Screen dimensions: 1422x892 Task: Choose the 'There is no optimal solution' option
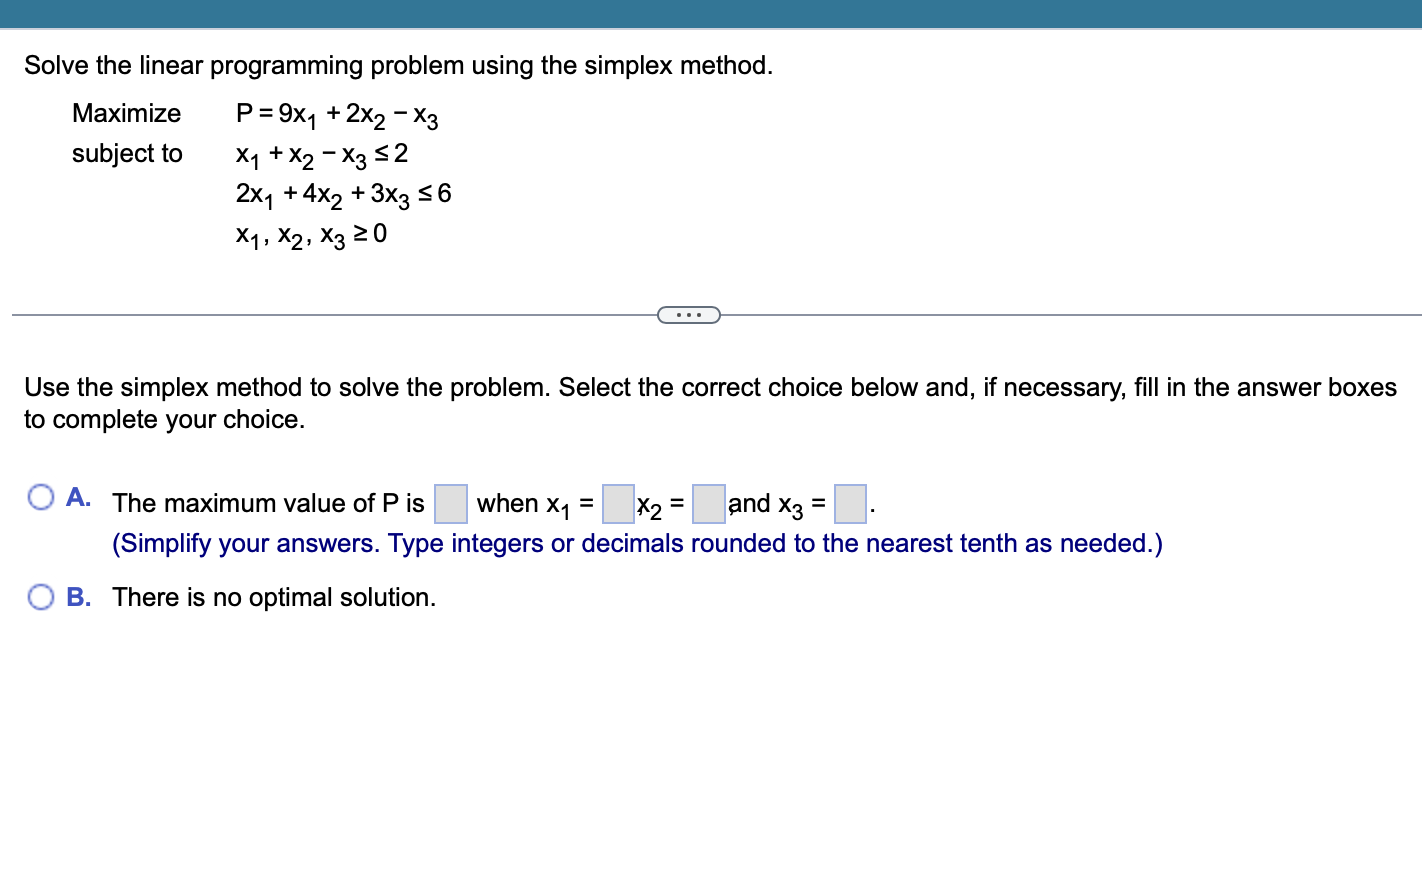273,597
